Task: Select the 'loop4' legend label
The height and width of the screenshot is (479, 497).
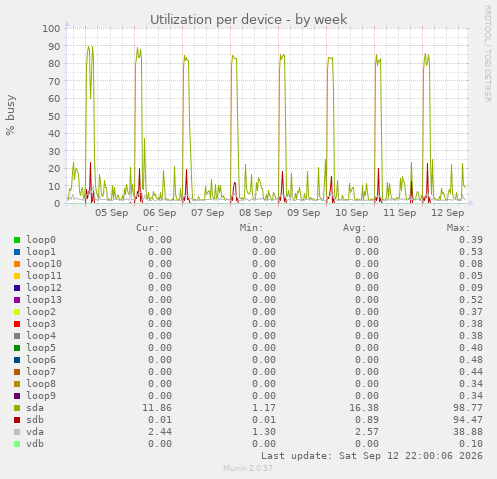Action: (x=41, y=336)
